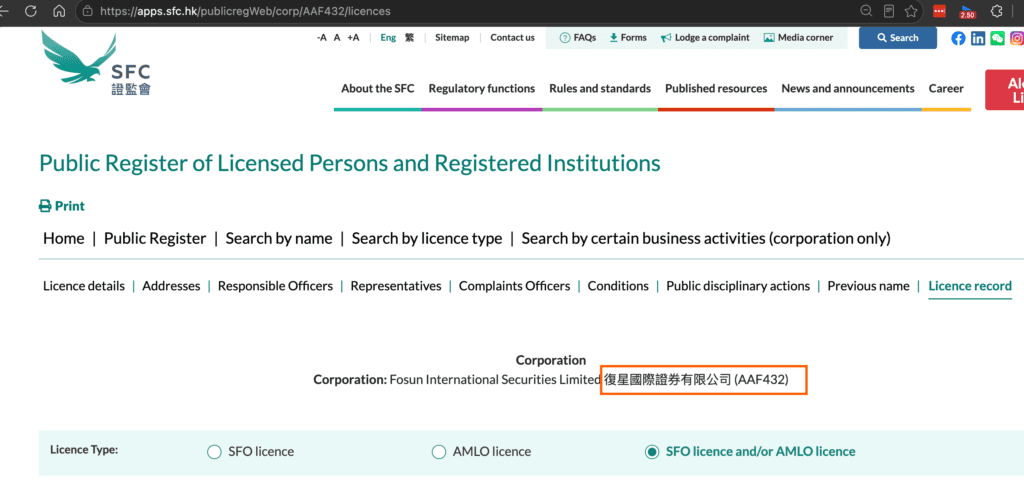Open Lodge a complaint link

click(705, 38)
